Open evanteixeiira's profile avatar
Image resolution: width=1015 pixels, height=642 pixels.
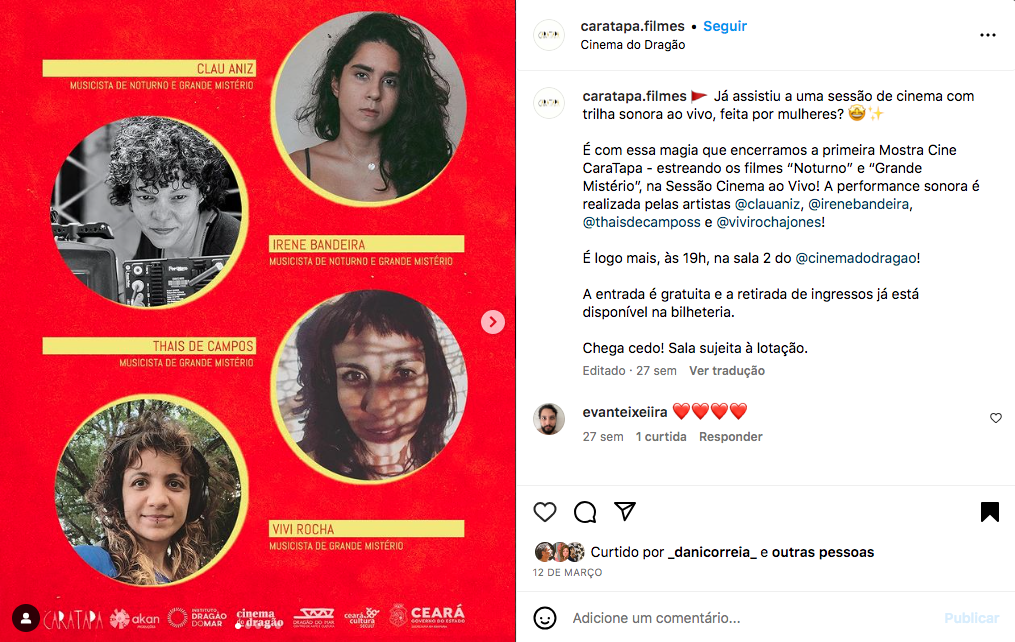point(549,419)
